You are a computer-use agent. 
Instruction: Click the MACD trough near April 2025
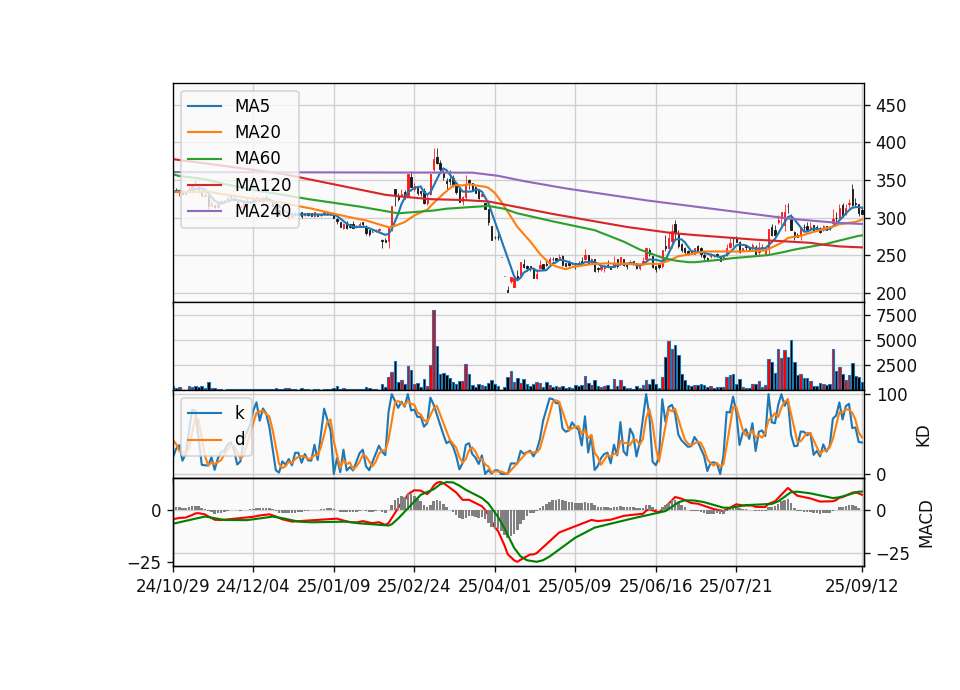[x=517, y=560]
